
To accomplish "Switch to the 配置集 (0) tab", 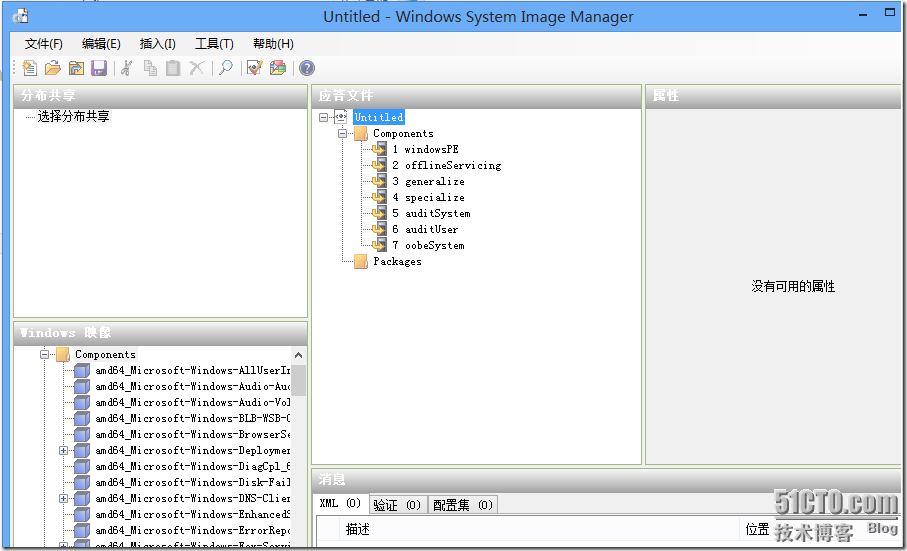I will [463, 505].
